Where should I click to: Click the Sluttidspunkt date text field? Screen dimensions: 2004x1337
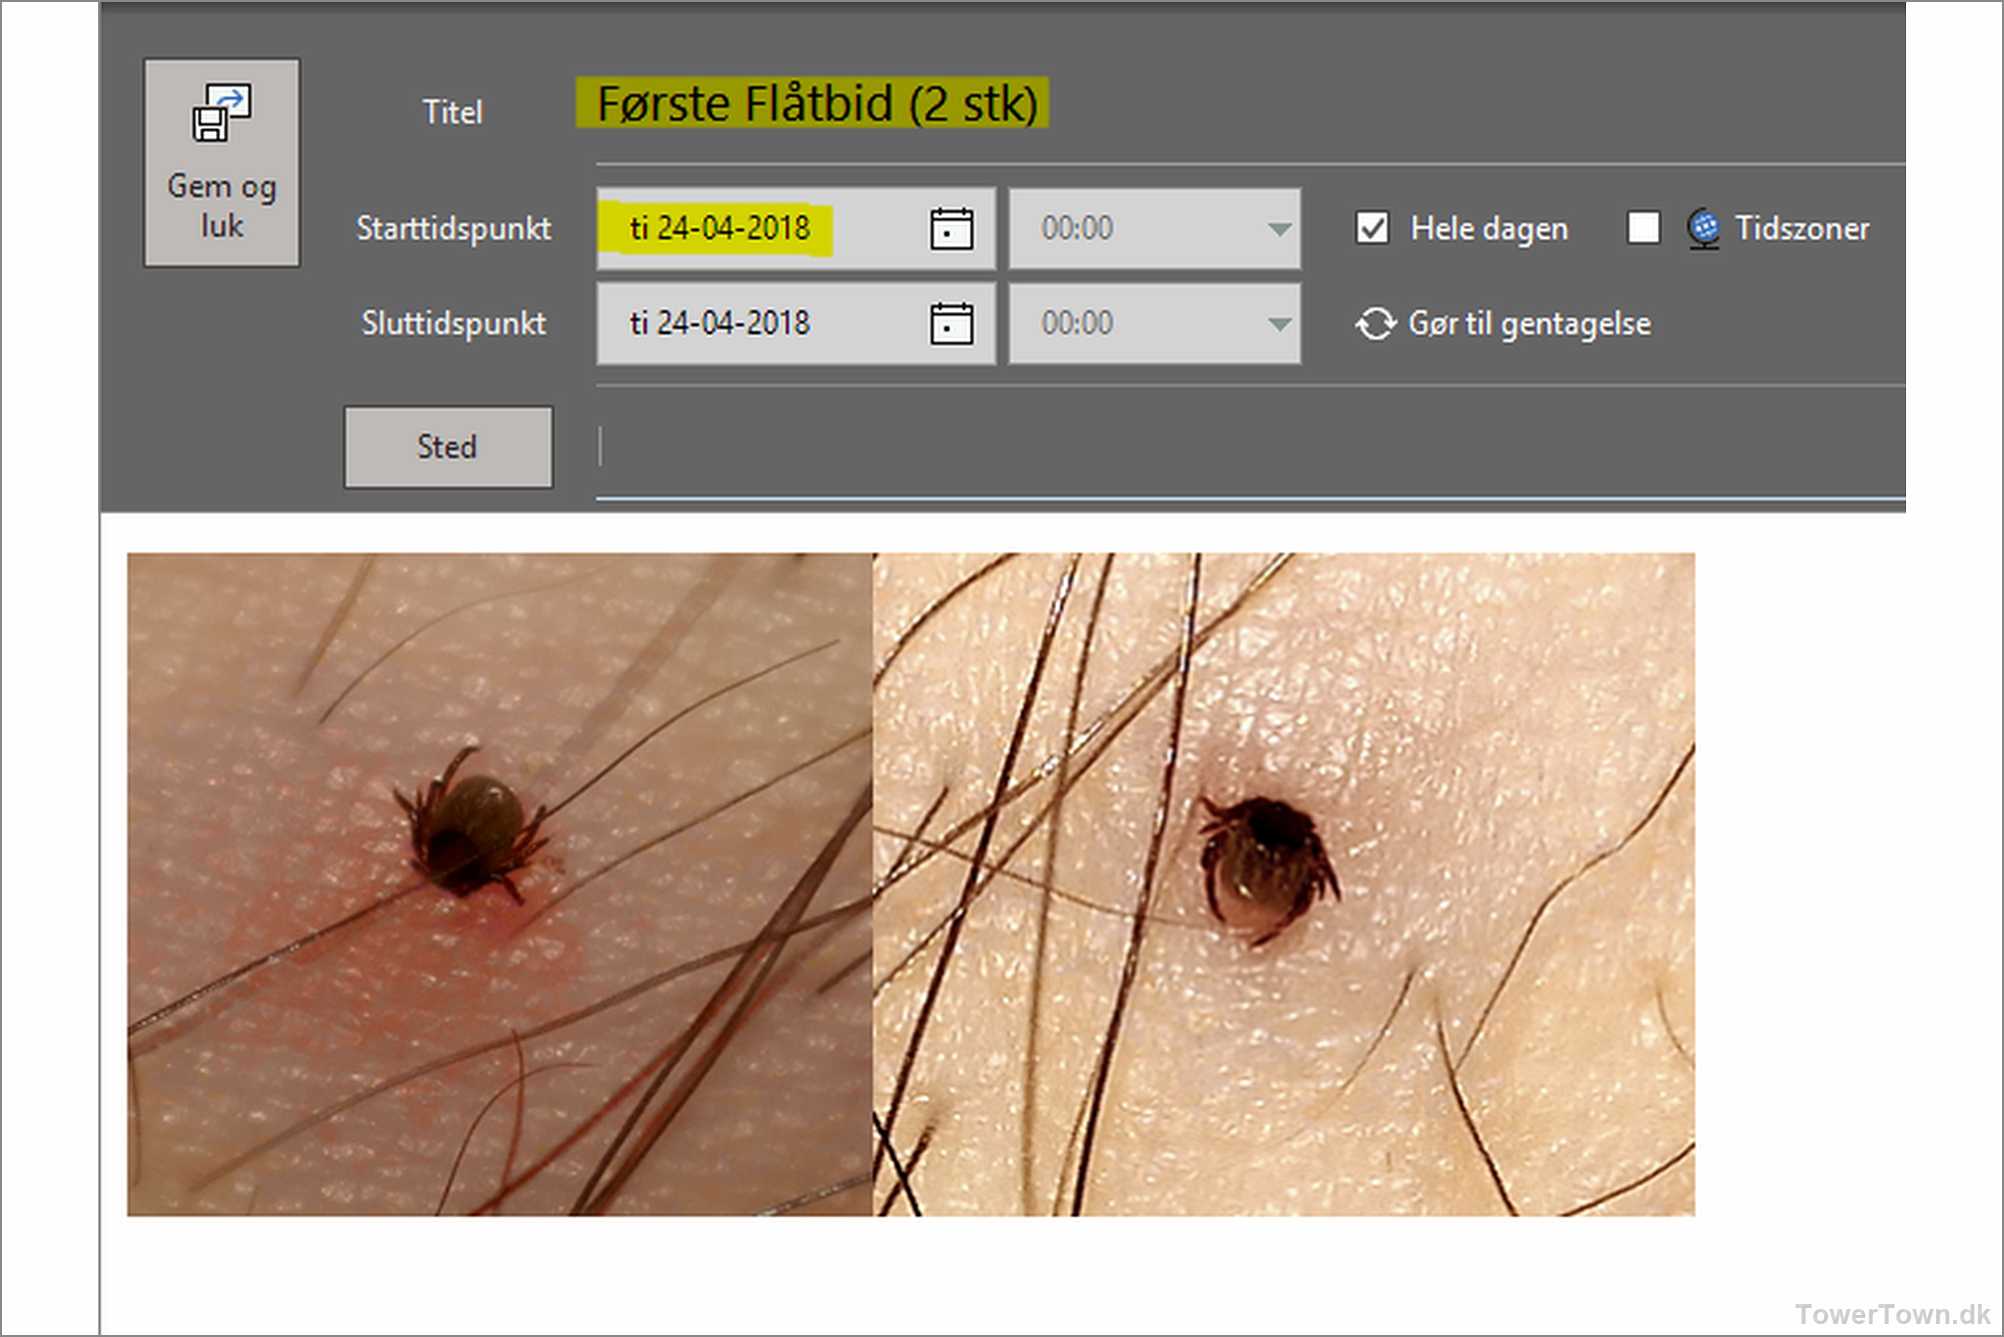tap(719, 324)
